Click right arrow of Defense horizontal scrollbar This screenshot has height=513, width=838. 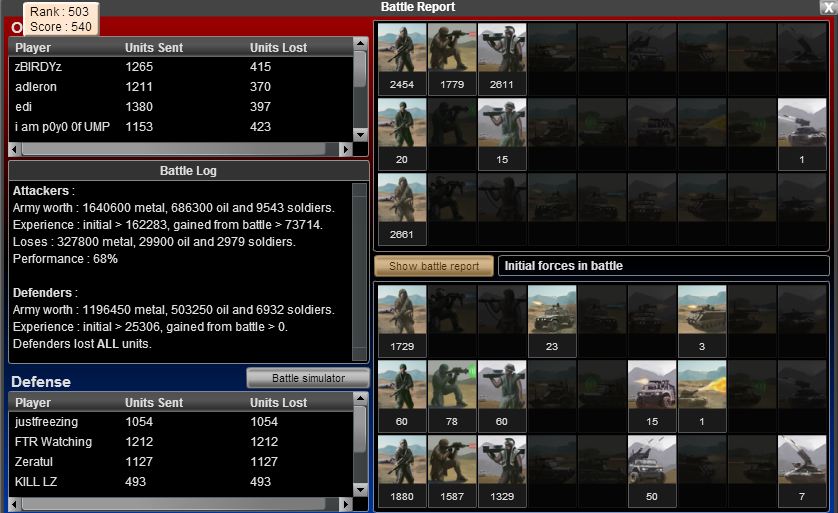(346, 504)
